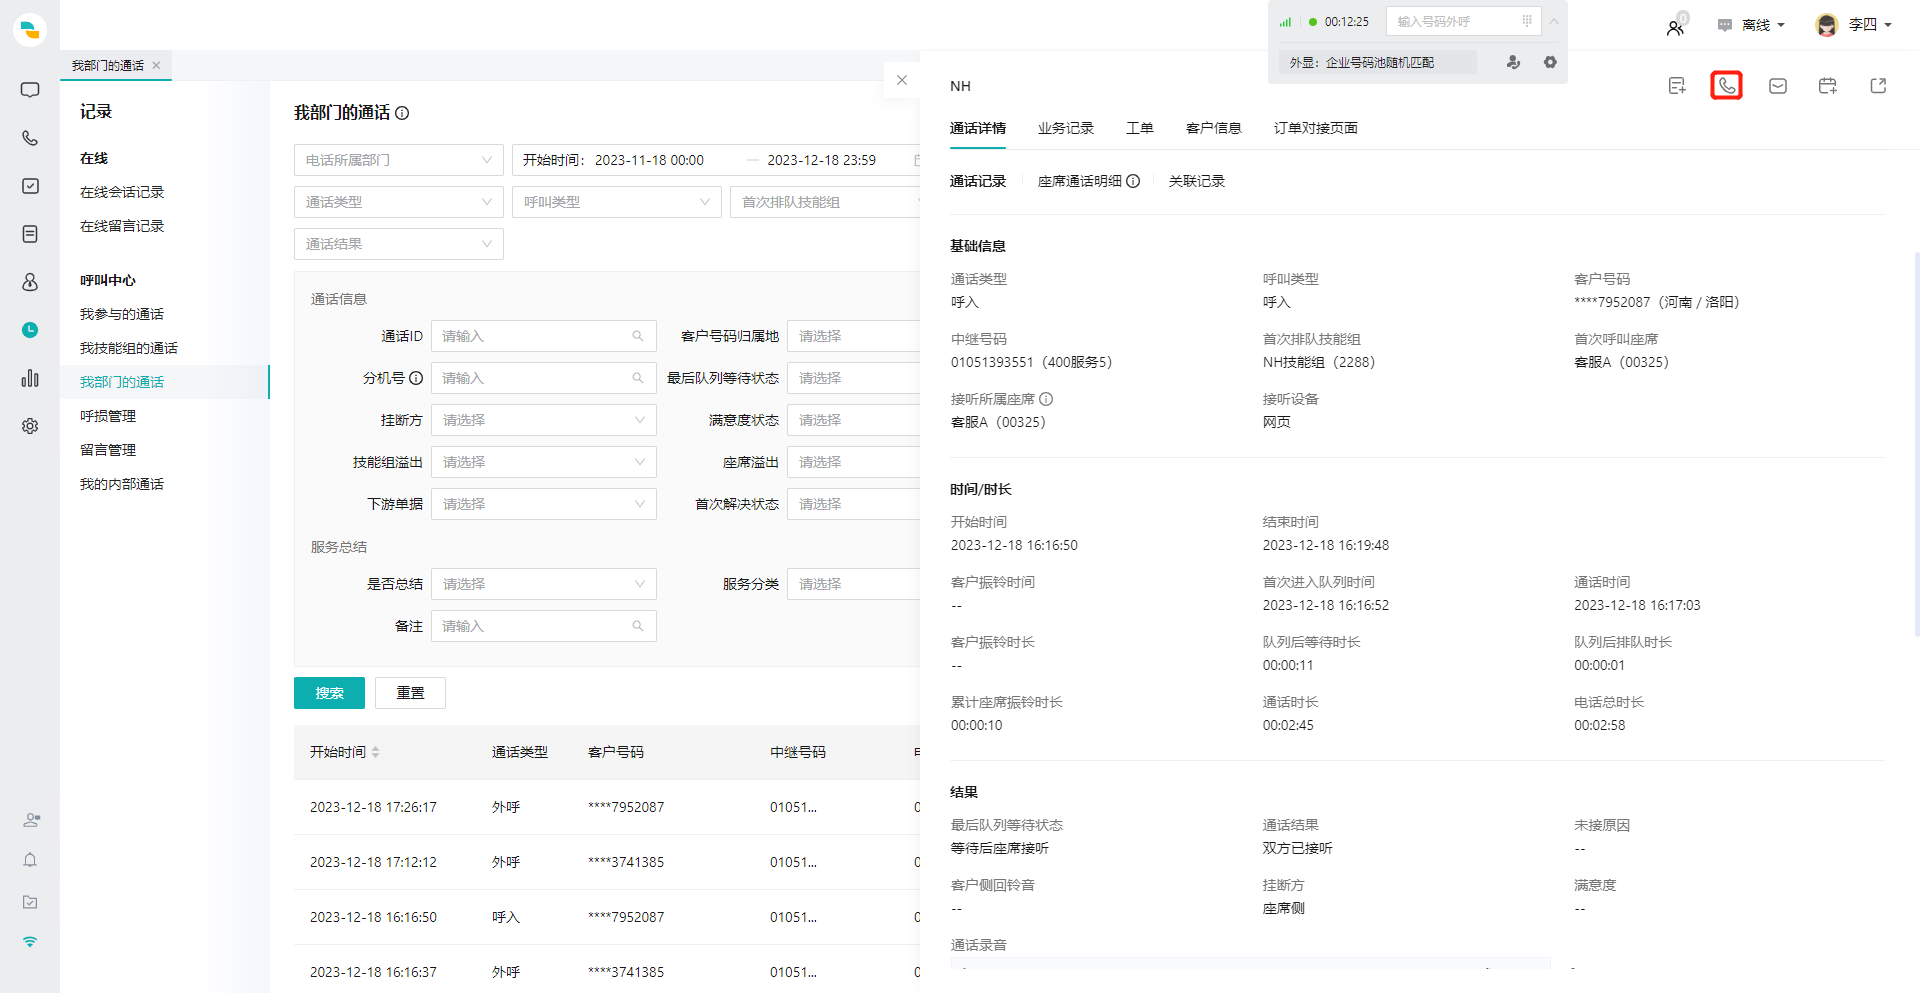Click info icon beside 接听所属座席
1920x993 pixels.
click(x=1046, y=399)
